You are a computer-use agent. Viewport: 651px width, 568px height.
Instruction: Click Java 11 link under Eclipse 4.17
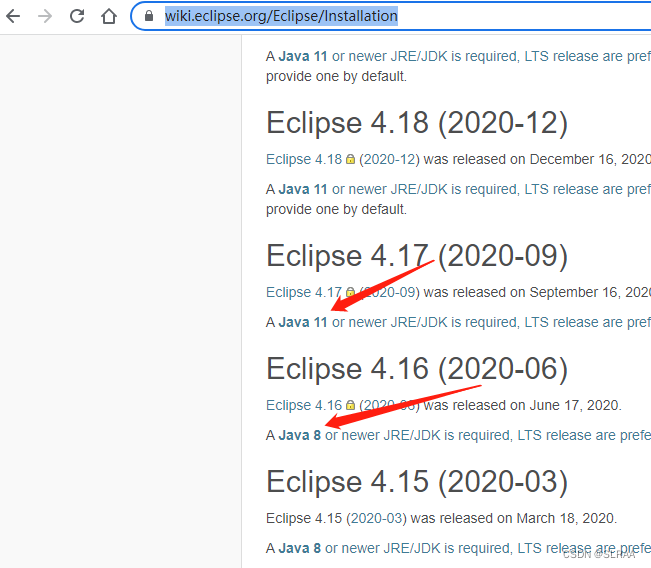[303, 322]
